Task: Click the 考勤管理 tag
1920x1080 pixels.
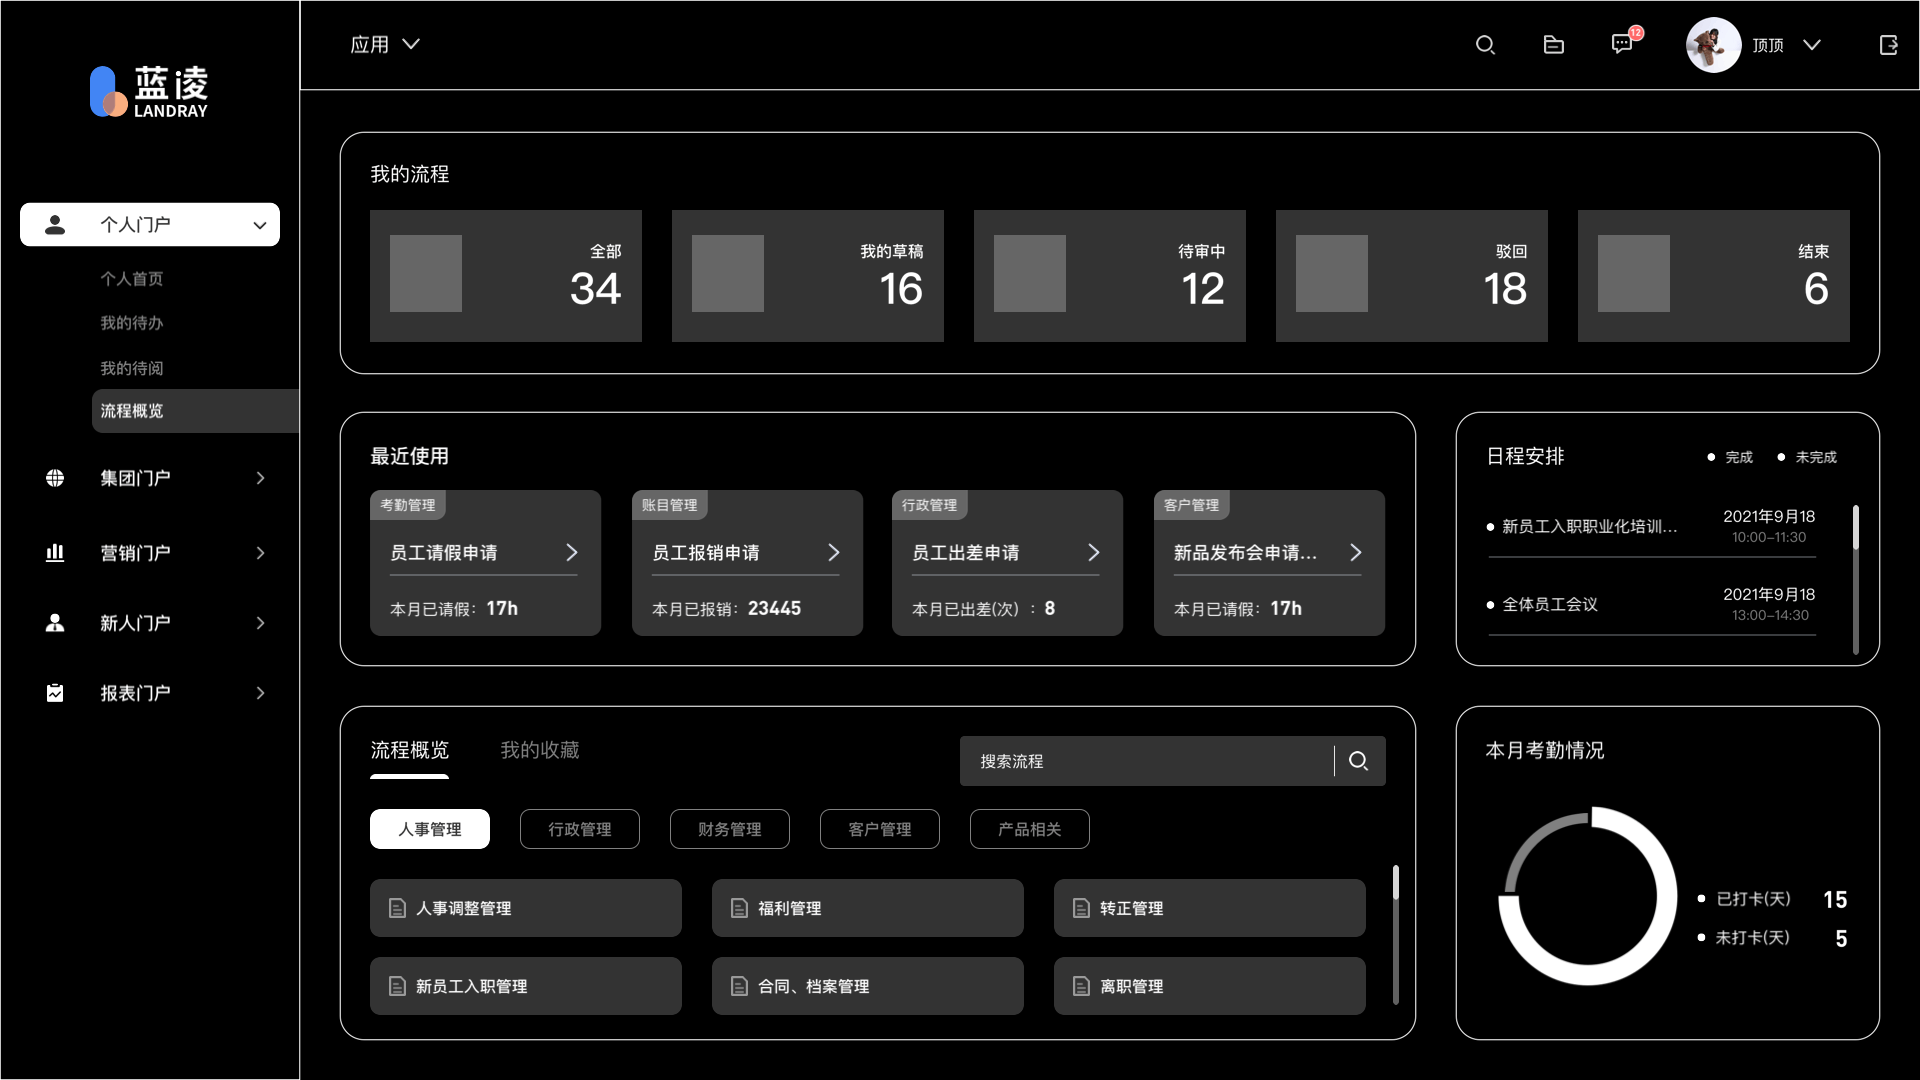Action: click(408, 505)
